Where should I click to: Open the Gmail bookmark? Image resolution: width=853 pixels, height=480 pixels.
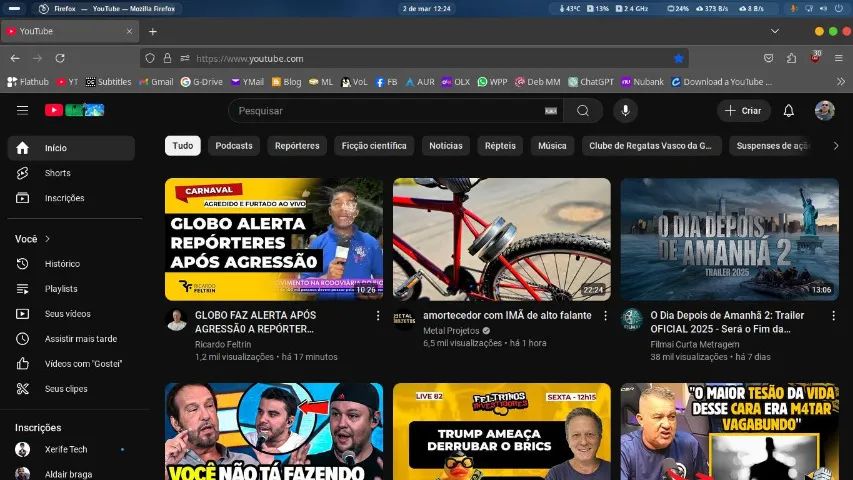click(156, 82)
